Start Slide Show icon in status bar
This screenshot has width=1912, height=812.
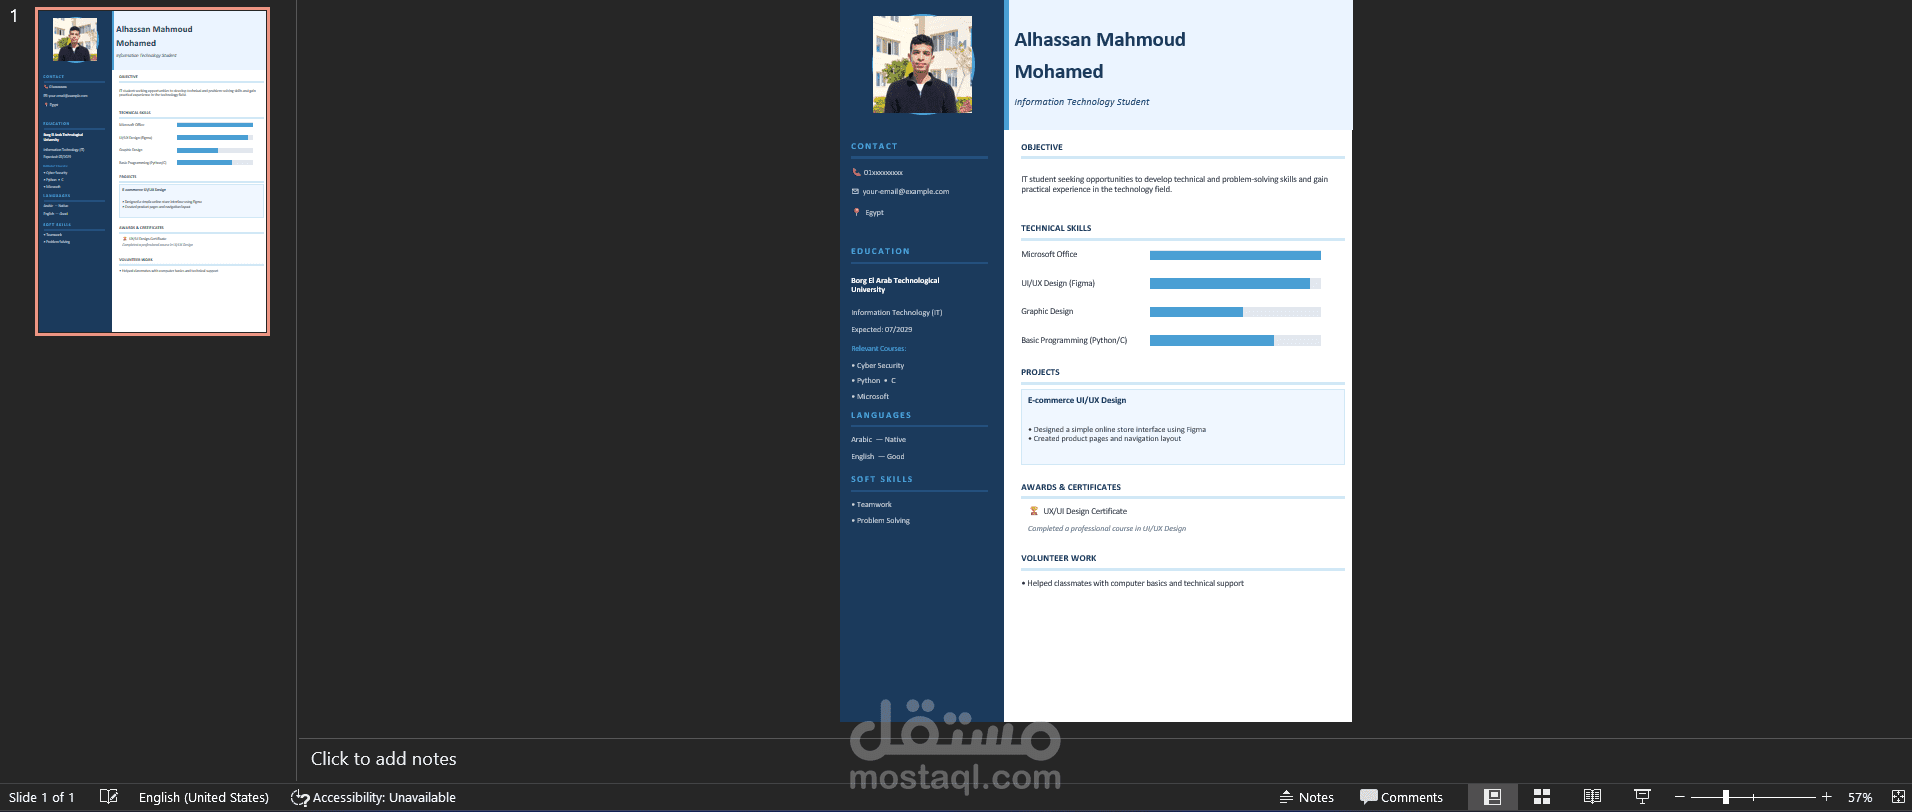point(1642,797)
